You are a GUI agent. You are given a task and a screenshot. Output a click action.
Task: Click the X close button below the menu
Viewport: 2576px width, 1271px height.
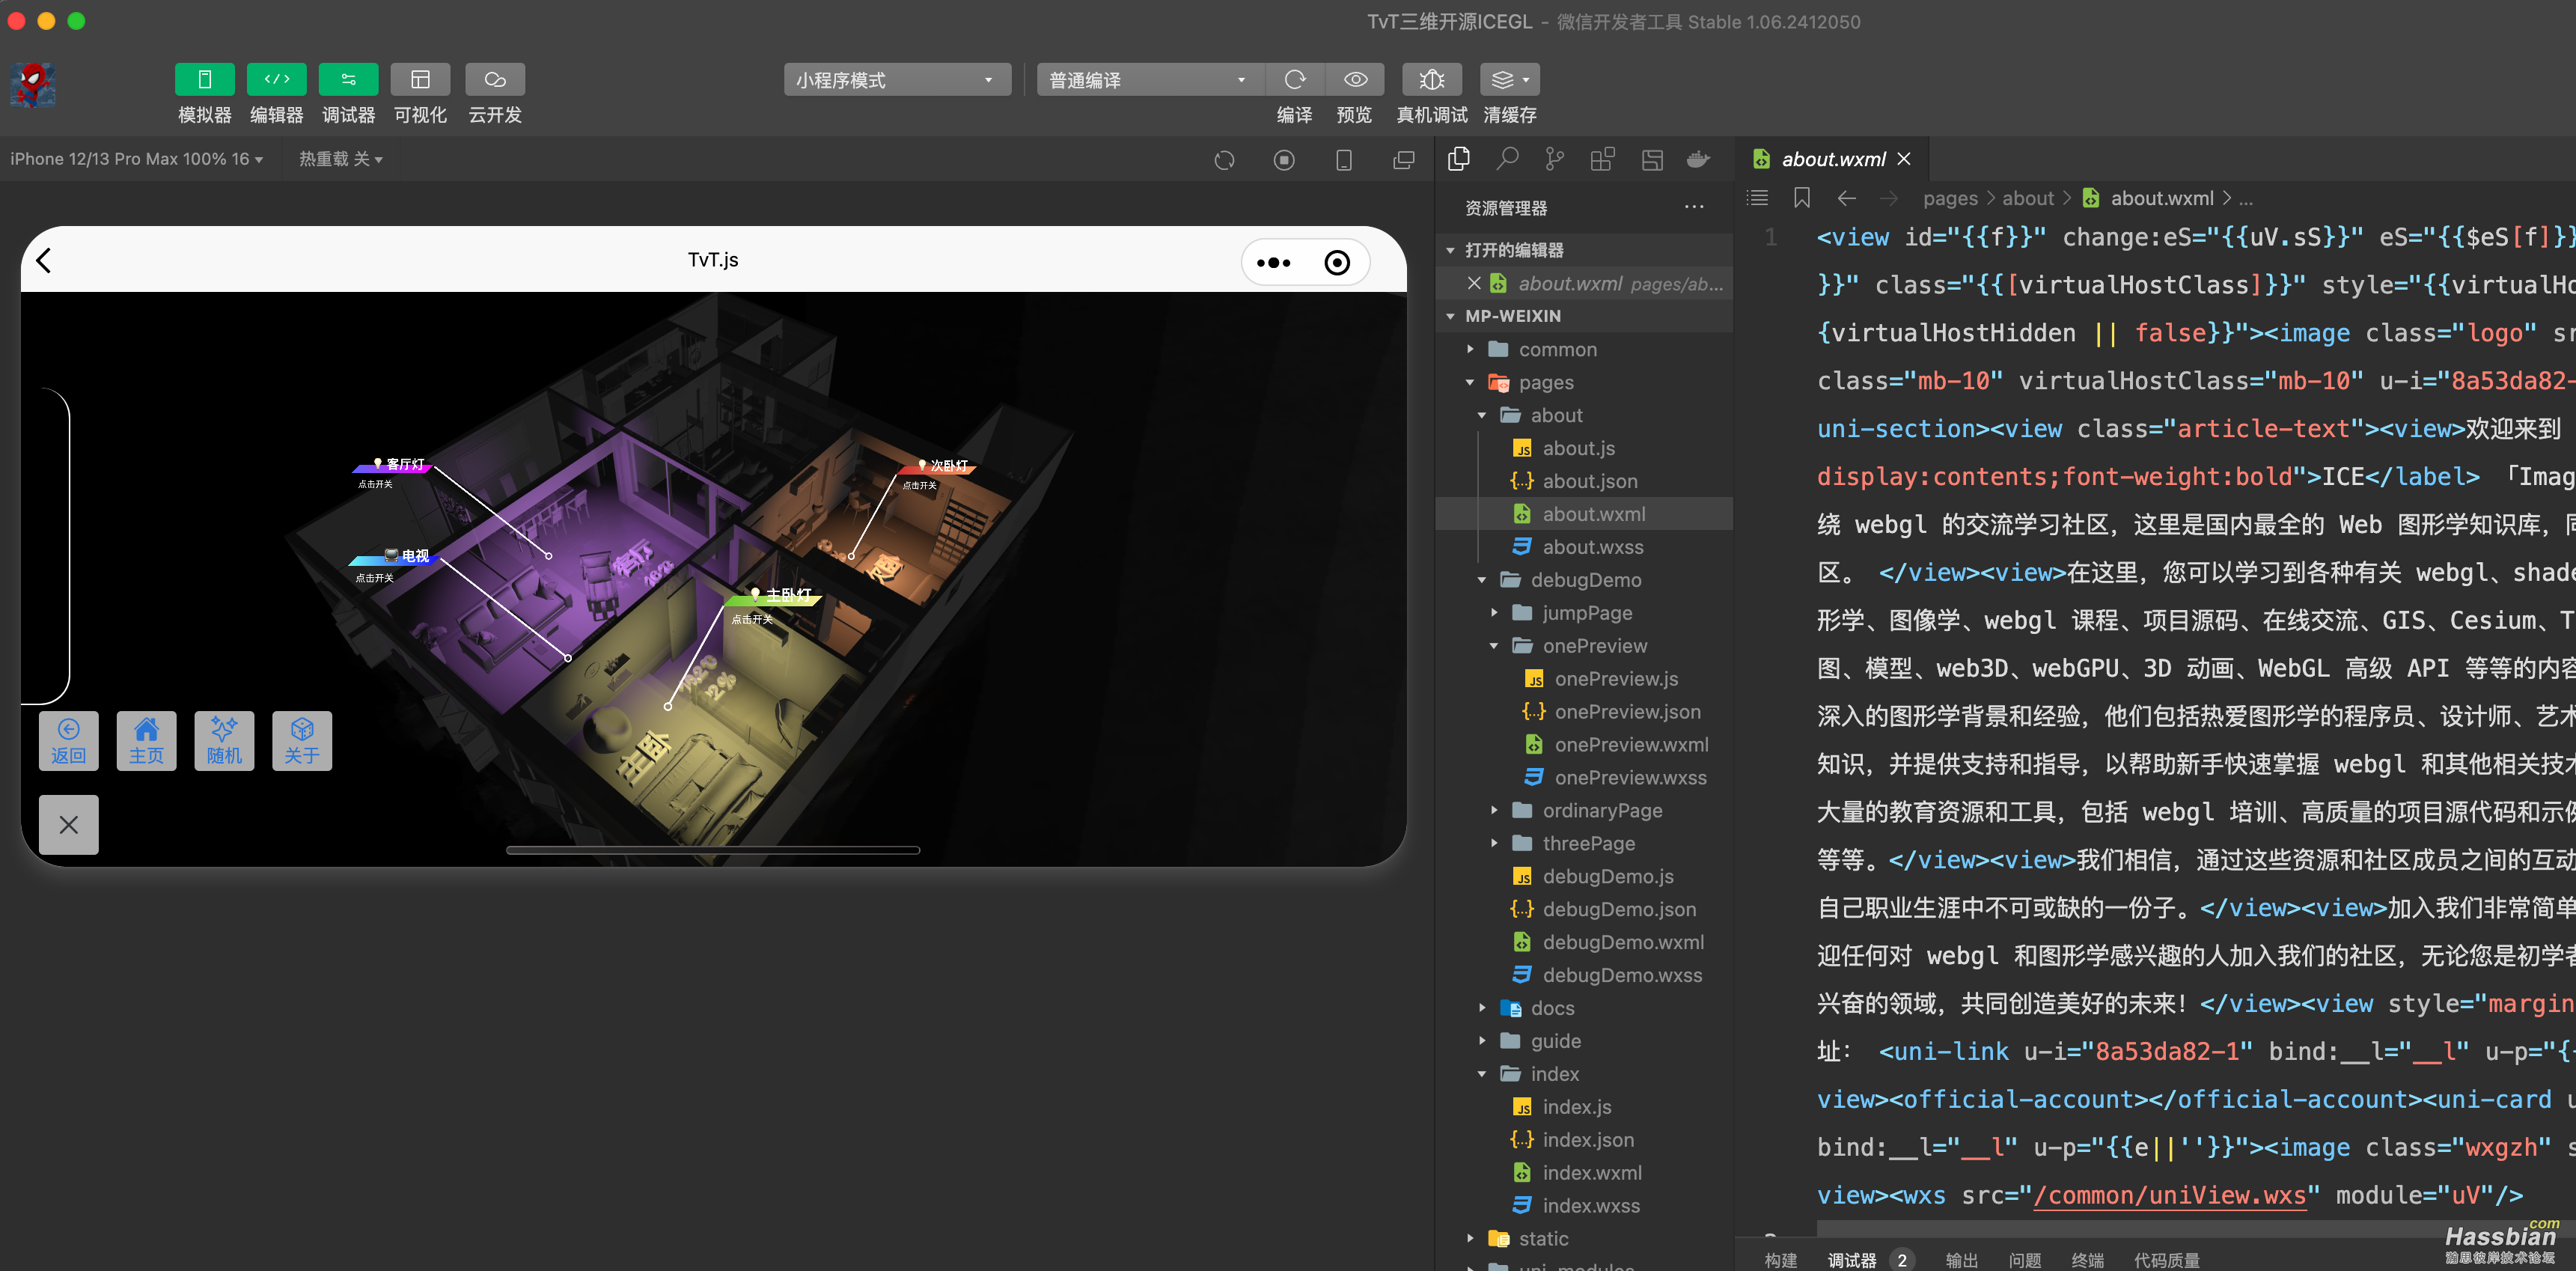click(69, 825)
